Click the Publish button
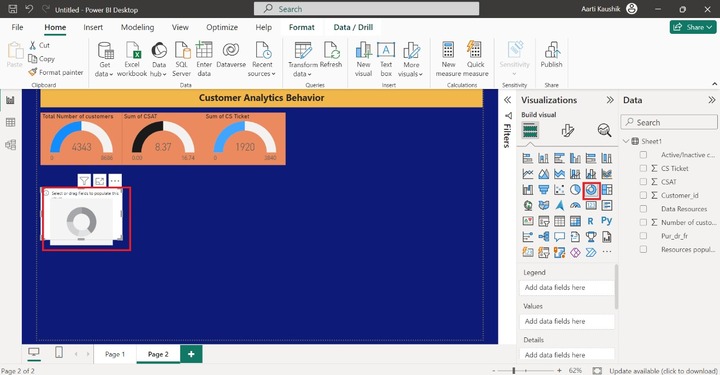Screen dimensions: 720x375 pos(551,55)
